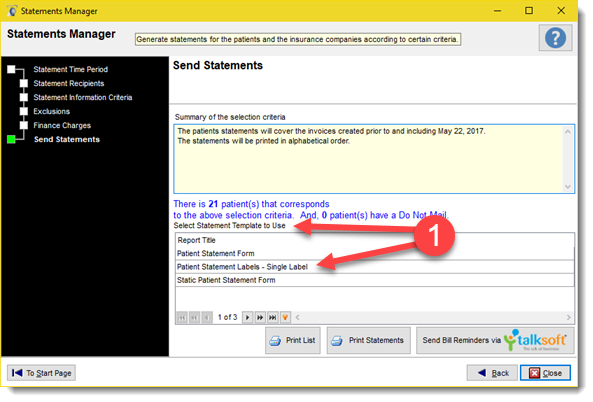Select the Exclusions step box

pyautogui.click(x=23, y=111)
